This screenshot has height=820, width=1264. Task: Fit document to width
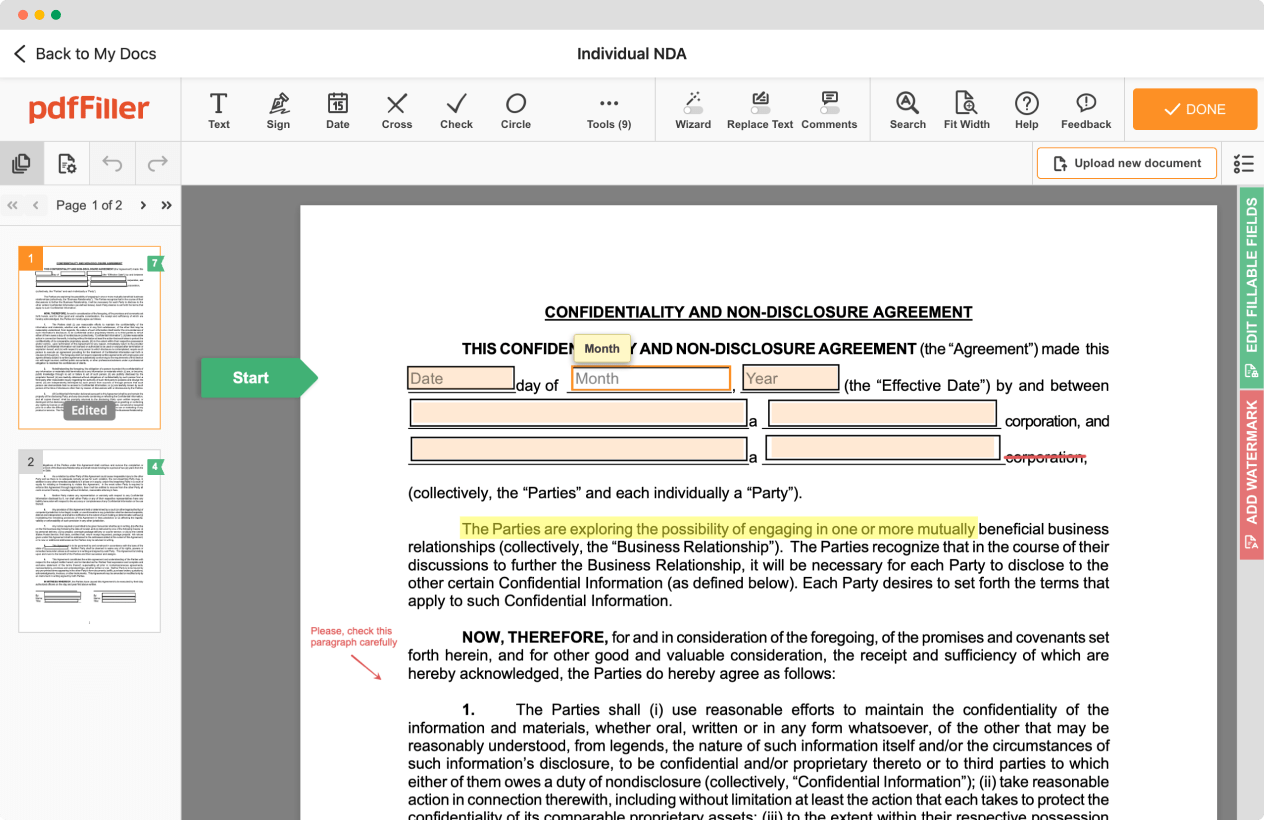coord(966,109)
